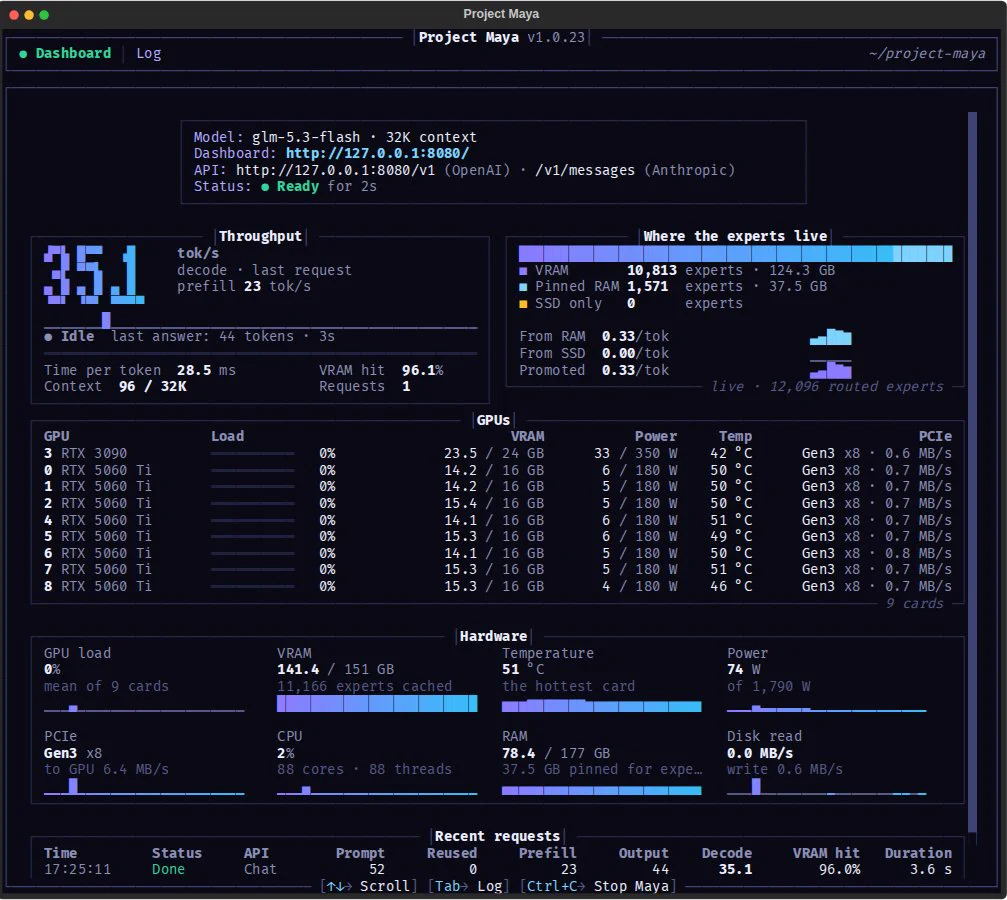
Task: Click the large 35.1 throughput number
Action: [94, 274]
